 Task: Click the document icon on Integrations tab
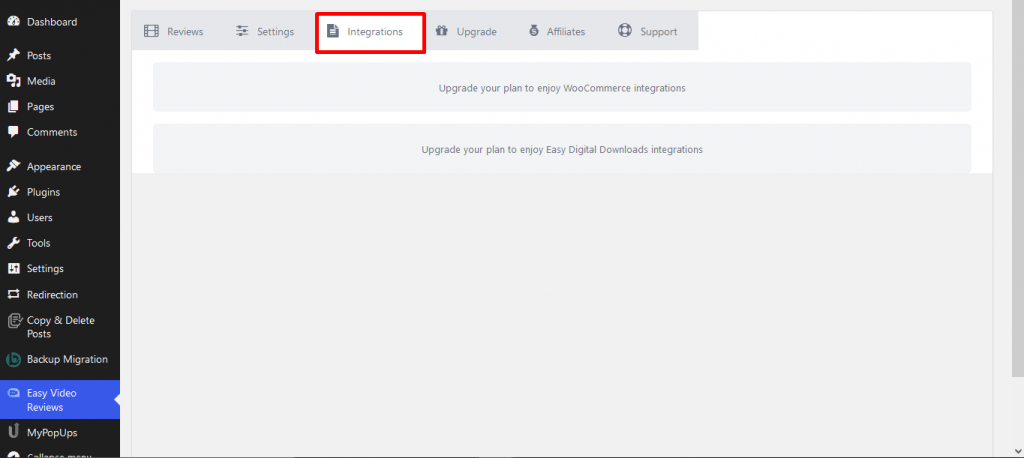tap(333, 31)
